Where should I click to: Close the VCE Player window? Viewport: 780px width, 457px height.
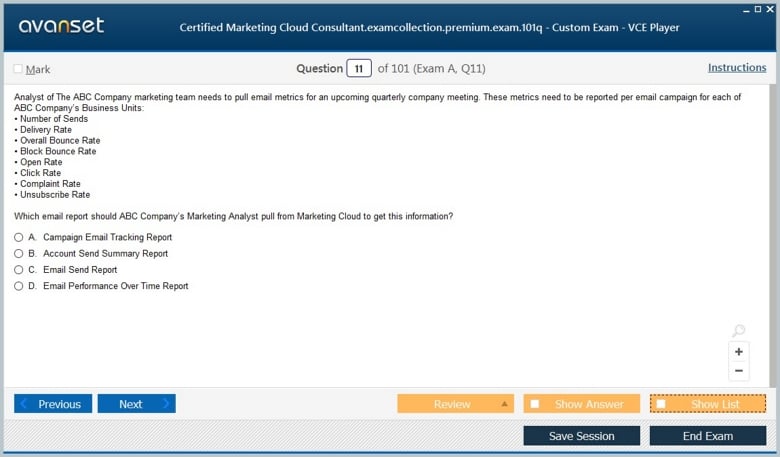(x=770, y=8)
